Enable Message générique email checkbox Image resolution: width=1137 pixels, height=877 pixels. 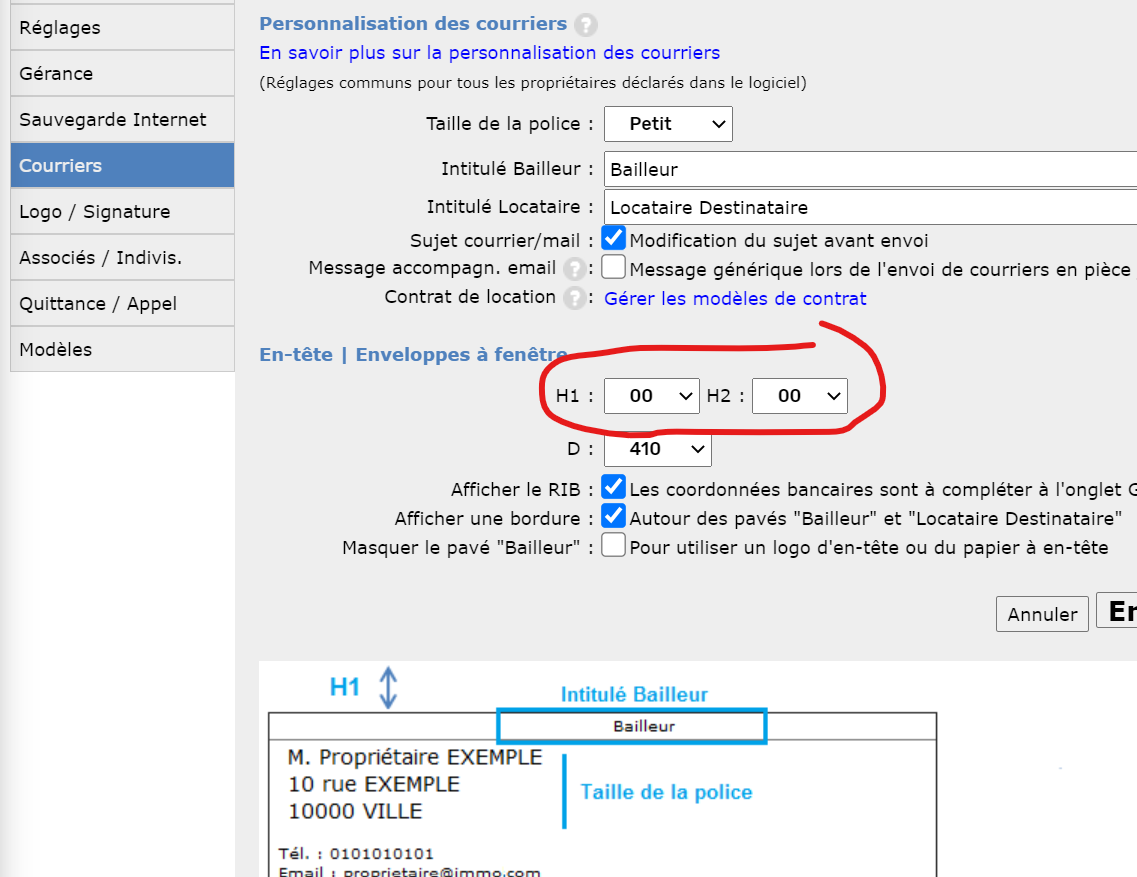[613, 267]
